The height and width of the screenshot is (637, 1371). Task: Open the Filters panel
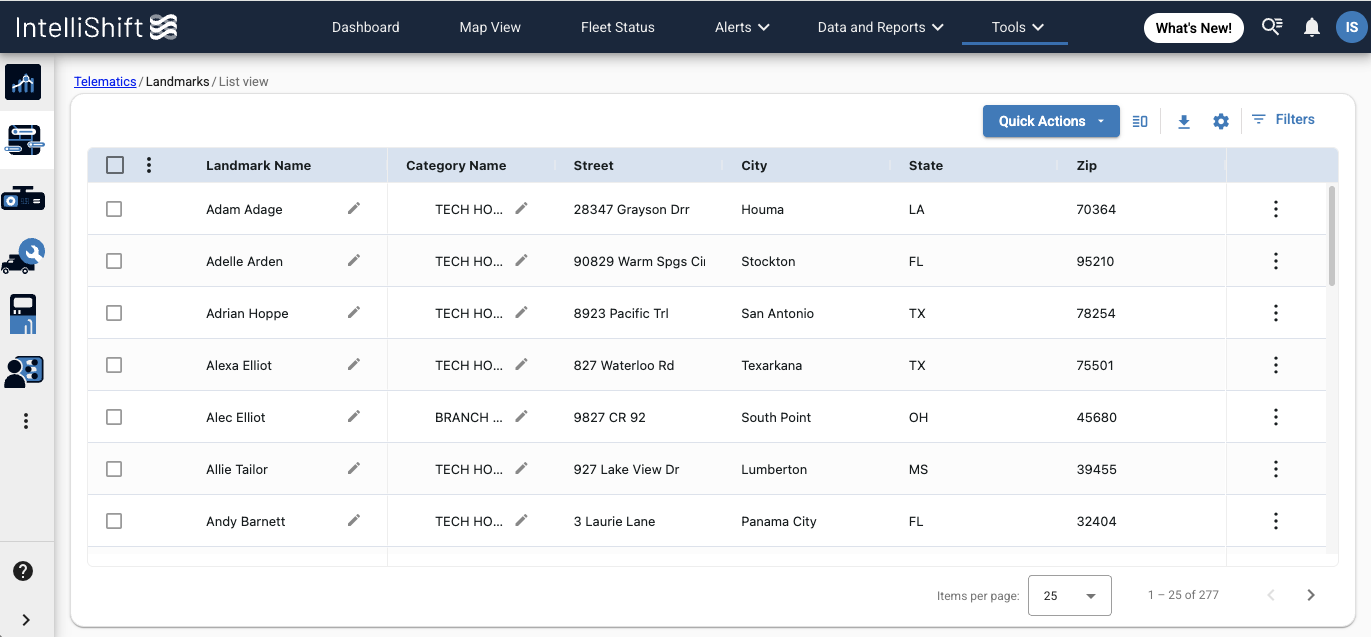[1283, 120]
